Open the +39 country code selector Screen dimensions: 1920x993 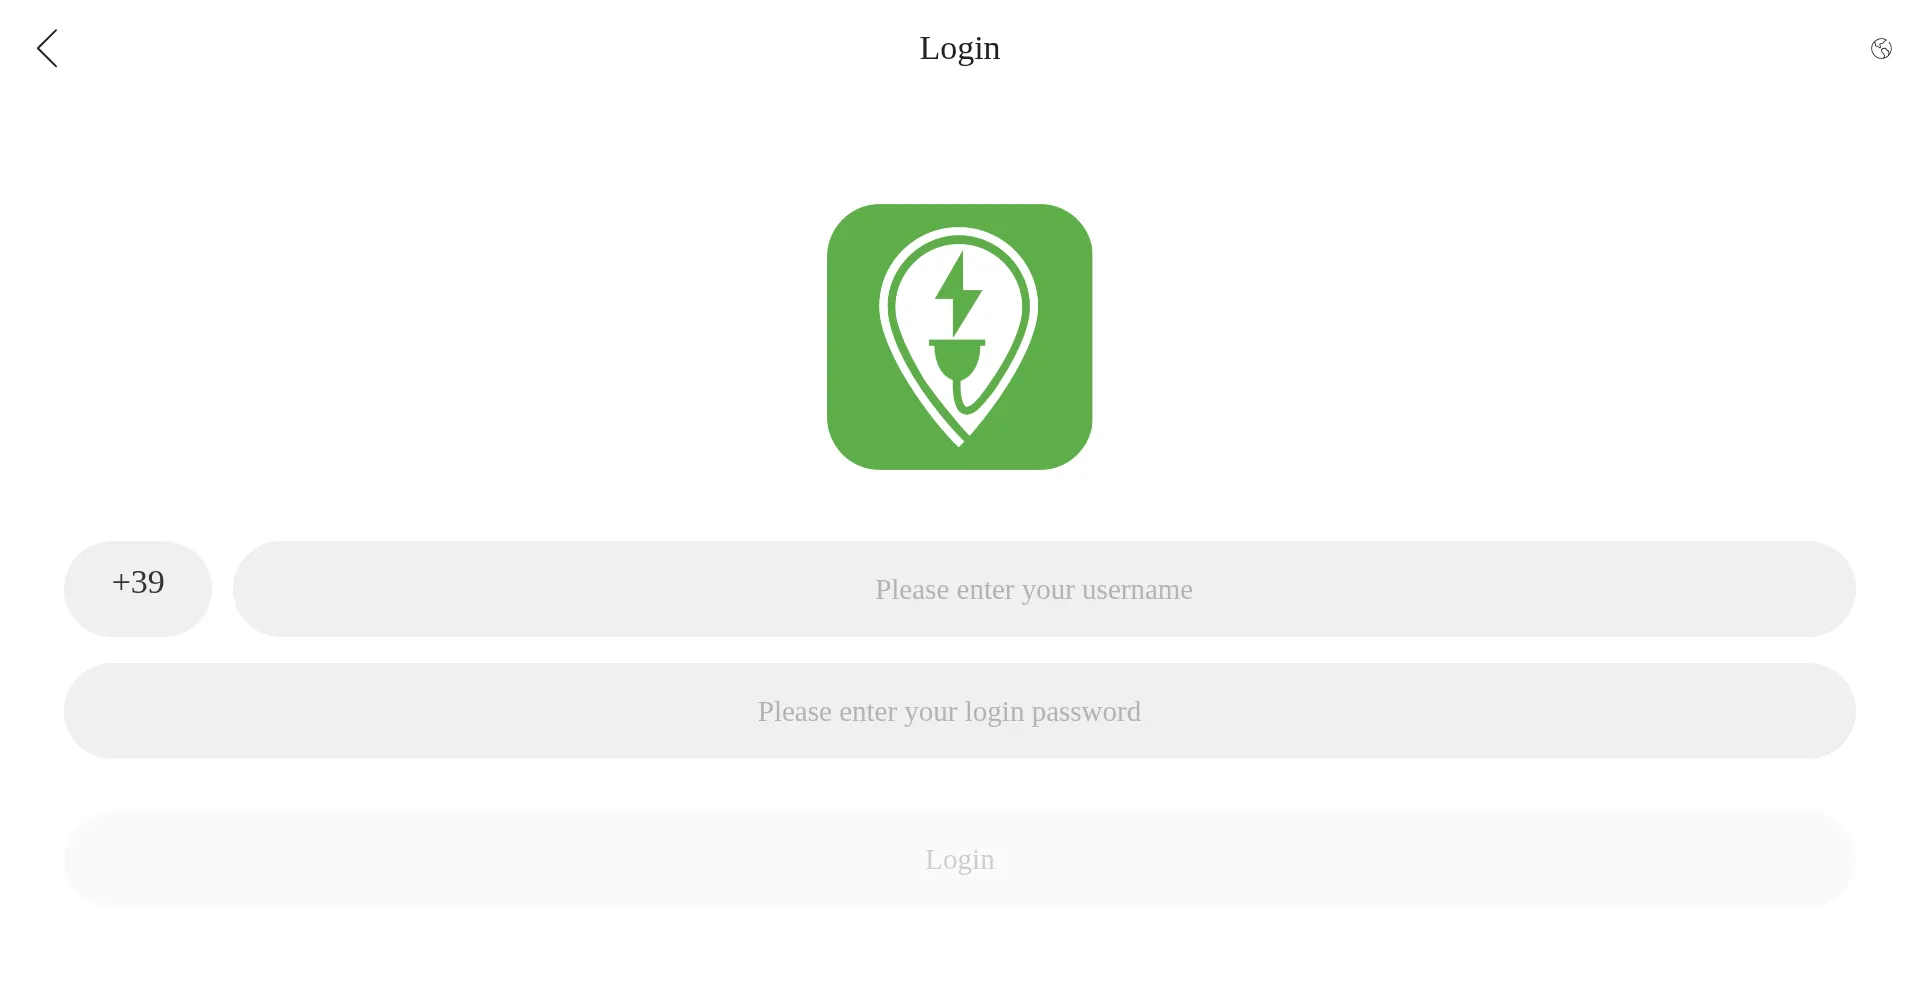pos(138,589)
